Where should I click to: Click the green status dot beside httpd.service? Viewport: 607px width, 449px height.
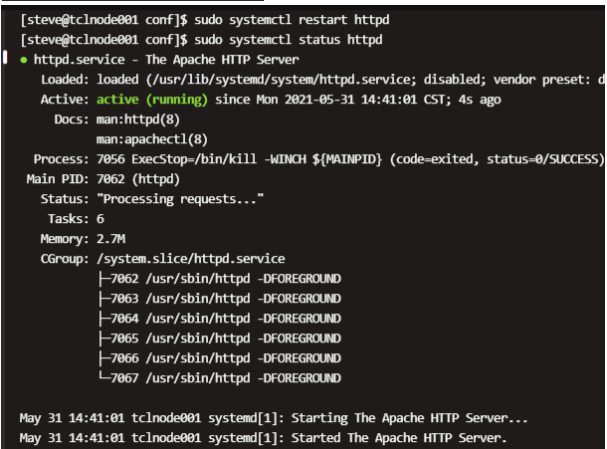[x=23, y=61]
